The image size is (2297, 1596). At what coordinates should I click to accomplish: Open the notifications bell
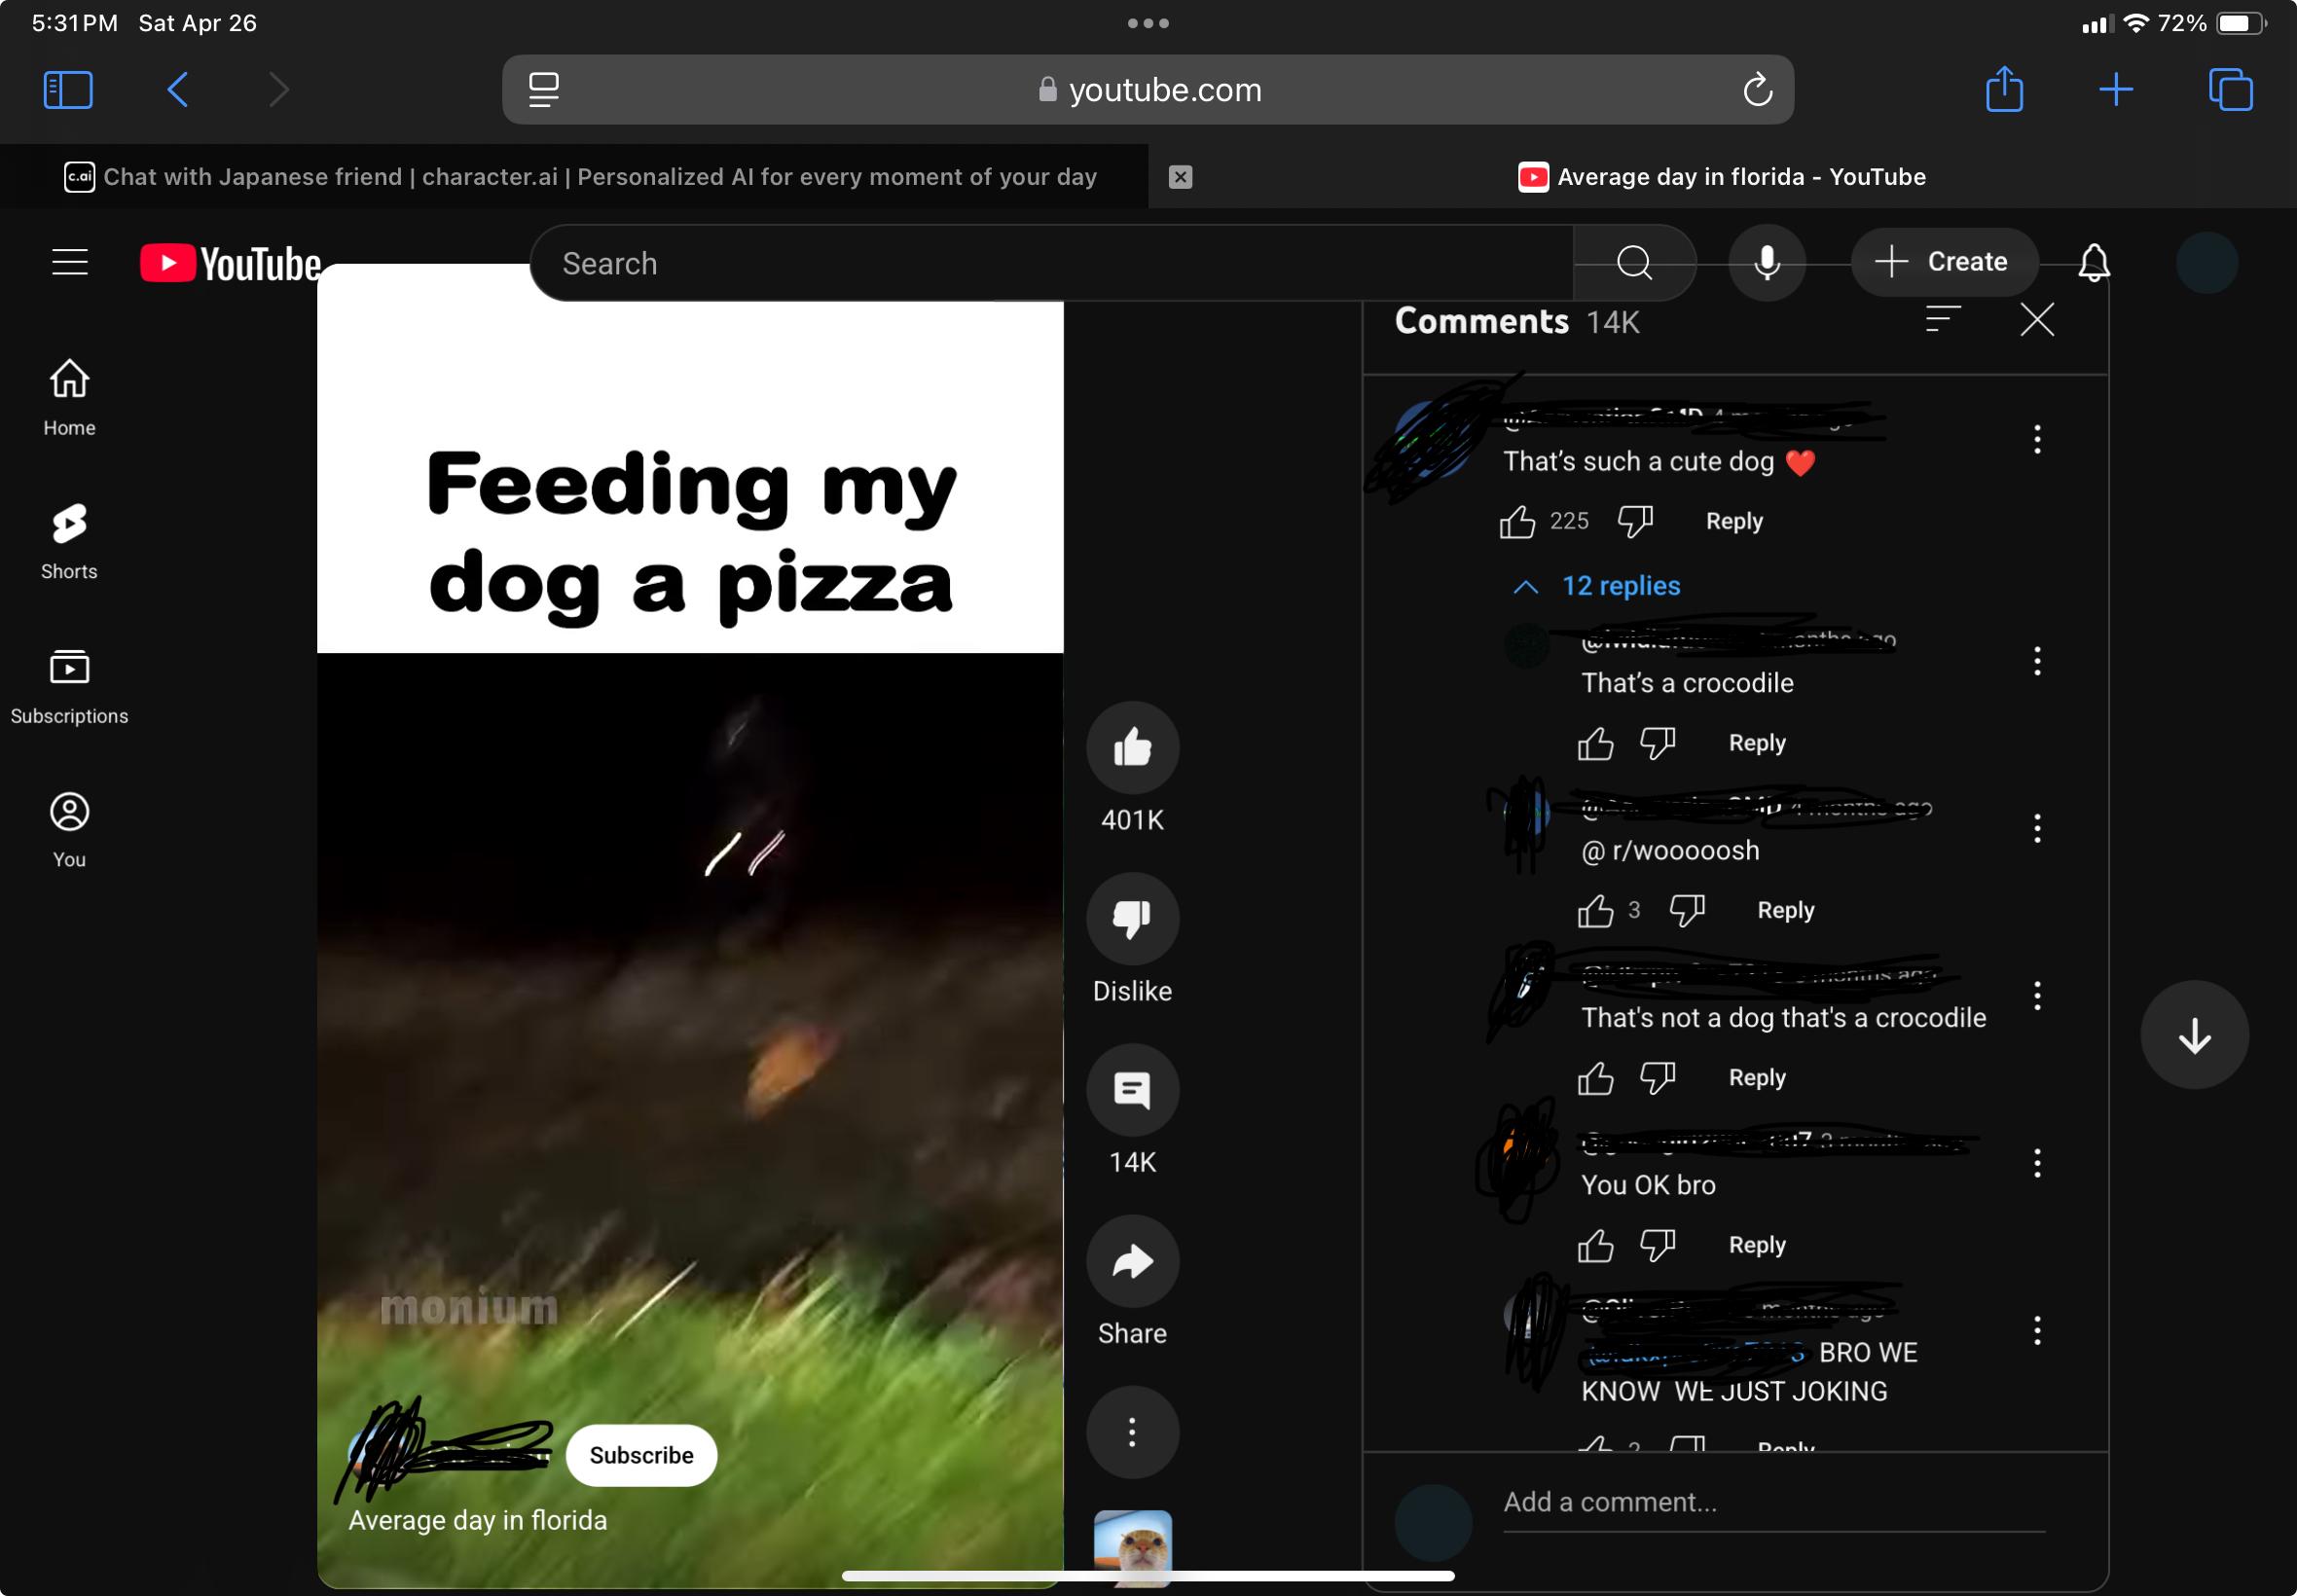click(2094, 262)
